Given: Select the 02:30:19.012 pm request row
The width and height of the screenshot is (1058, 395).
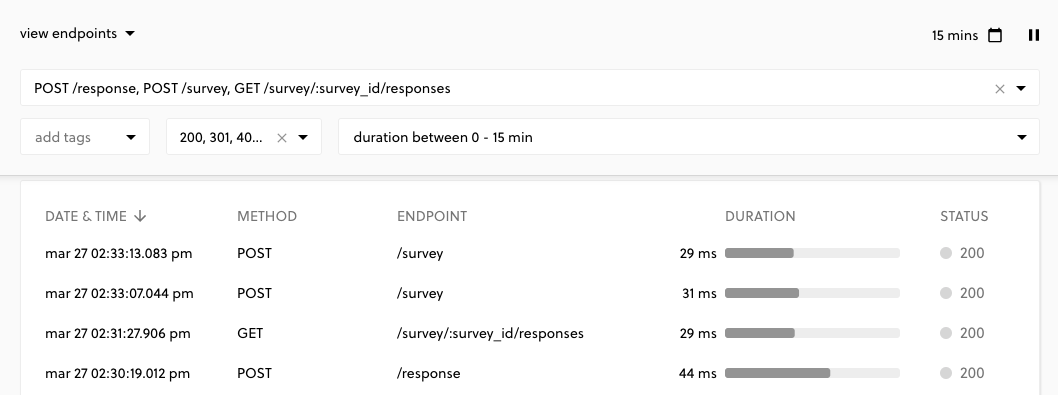Looking at the screenshot, I should pyautogui.click(x=530, y=373).
